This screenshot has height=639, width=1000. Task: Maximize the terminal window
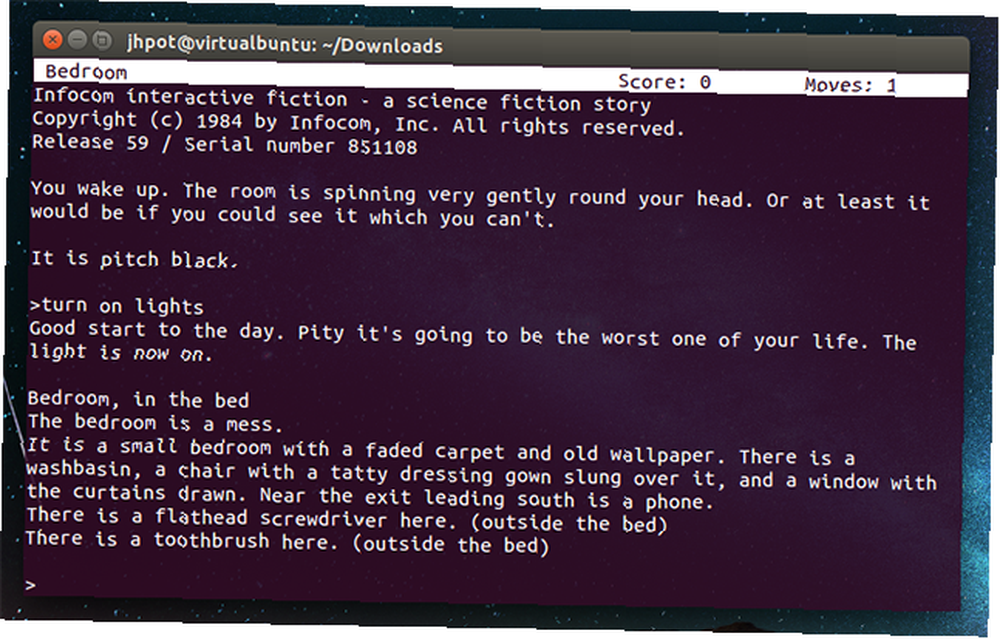101,41
